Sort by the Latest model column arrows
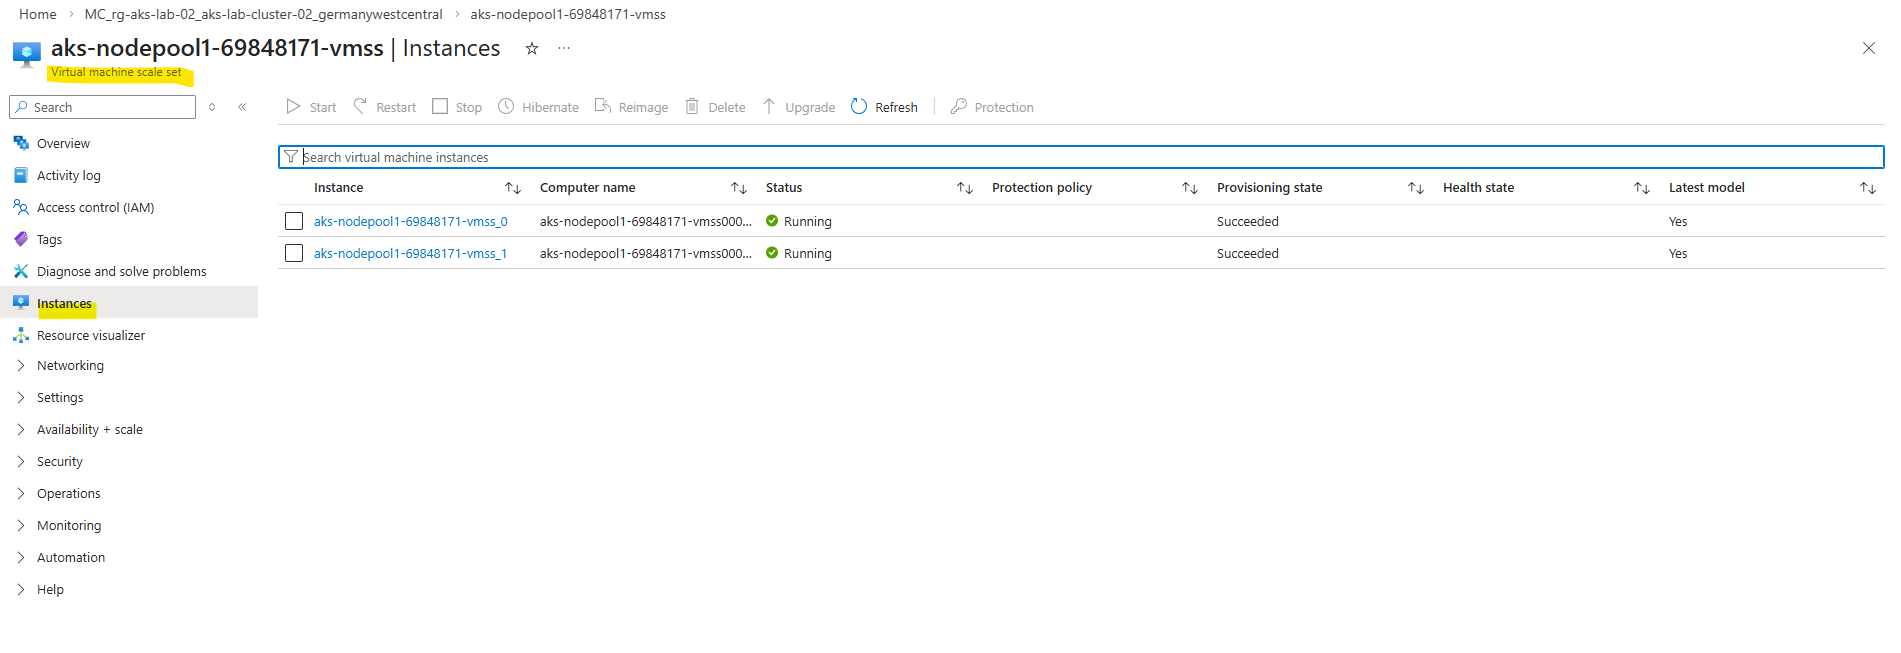This screenshot has width=1901, height=653. (x=1868, y=188)
